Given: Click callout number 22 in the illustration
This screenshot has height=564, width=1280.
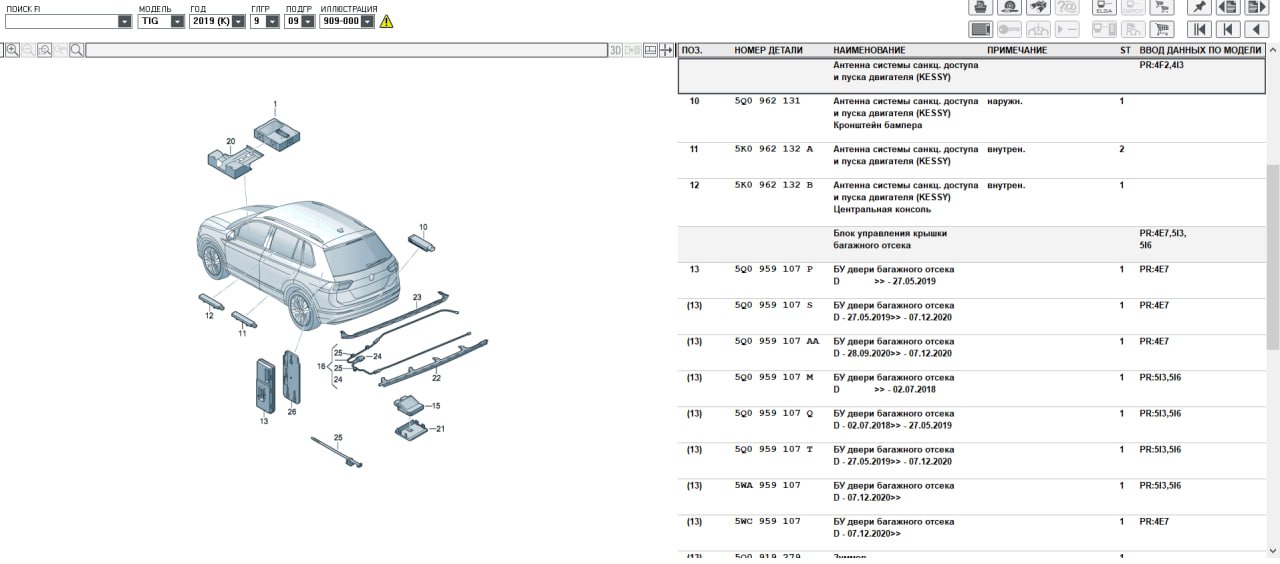Looking at the screenshot, I should point(436,377).
